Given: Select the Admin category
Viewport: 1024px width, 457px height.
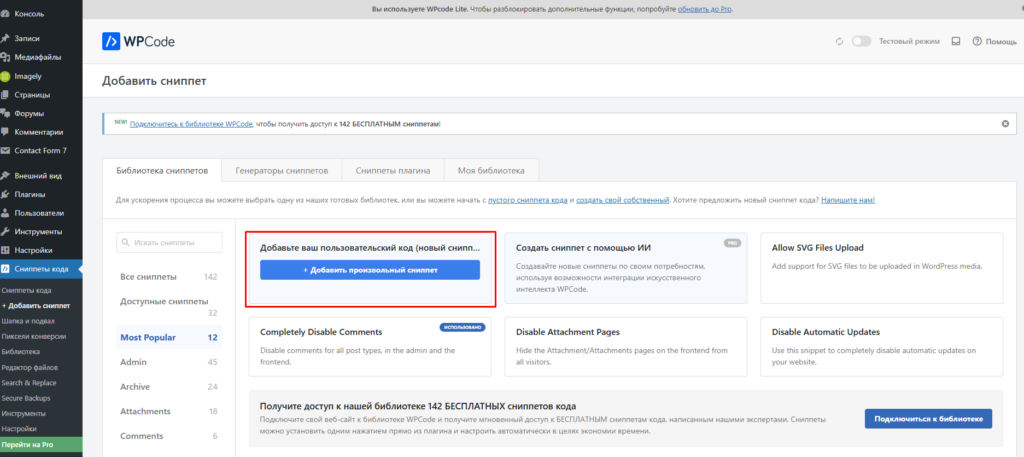Looking at the screenshot, I should [169, 362].
